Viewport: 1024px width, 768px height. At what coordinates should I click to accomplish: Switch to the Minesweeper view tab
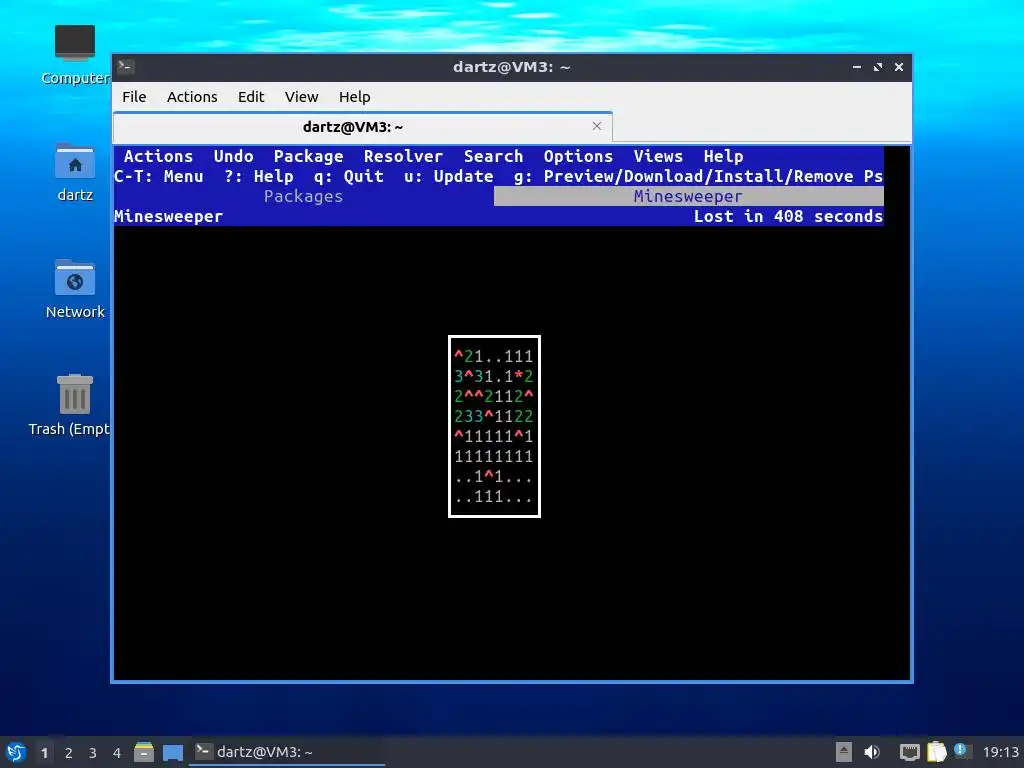[x=688, y=197]
